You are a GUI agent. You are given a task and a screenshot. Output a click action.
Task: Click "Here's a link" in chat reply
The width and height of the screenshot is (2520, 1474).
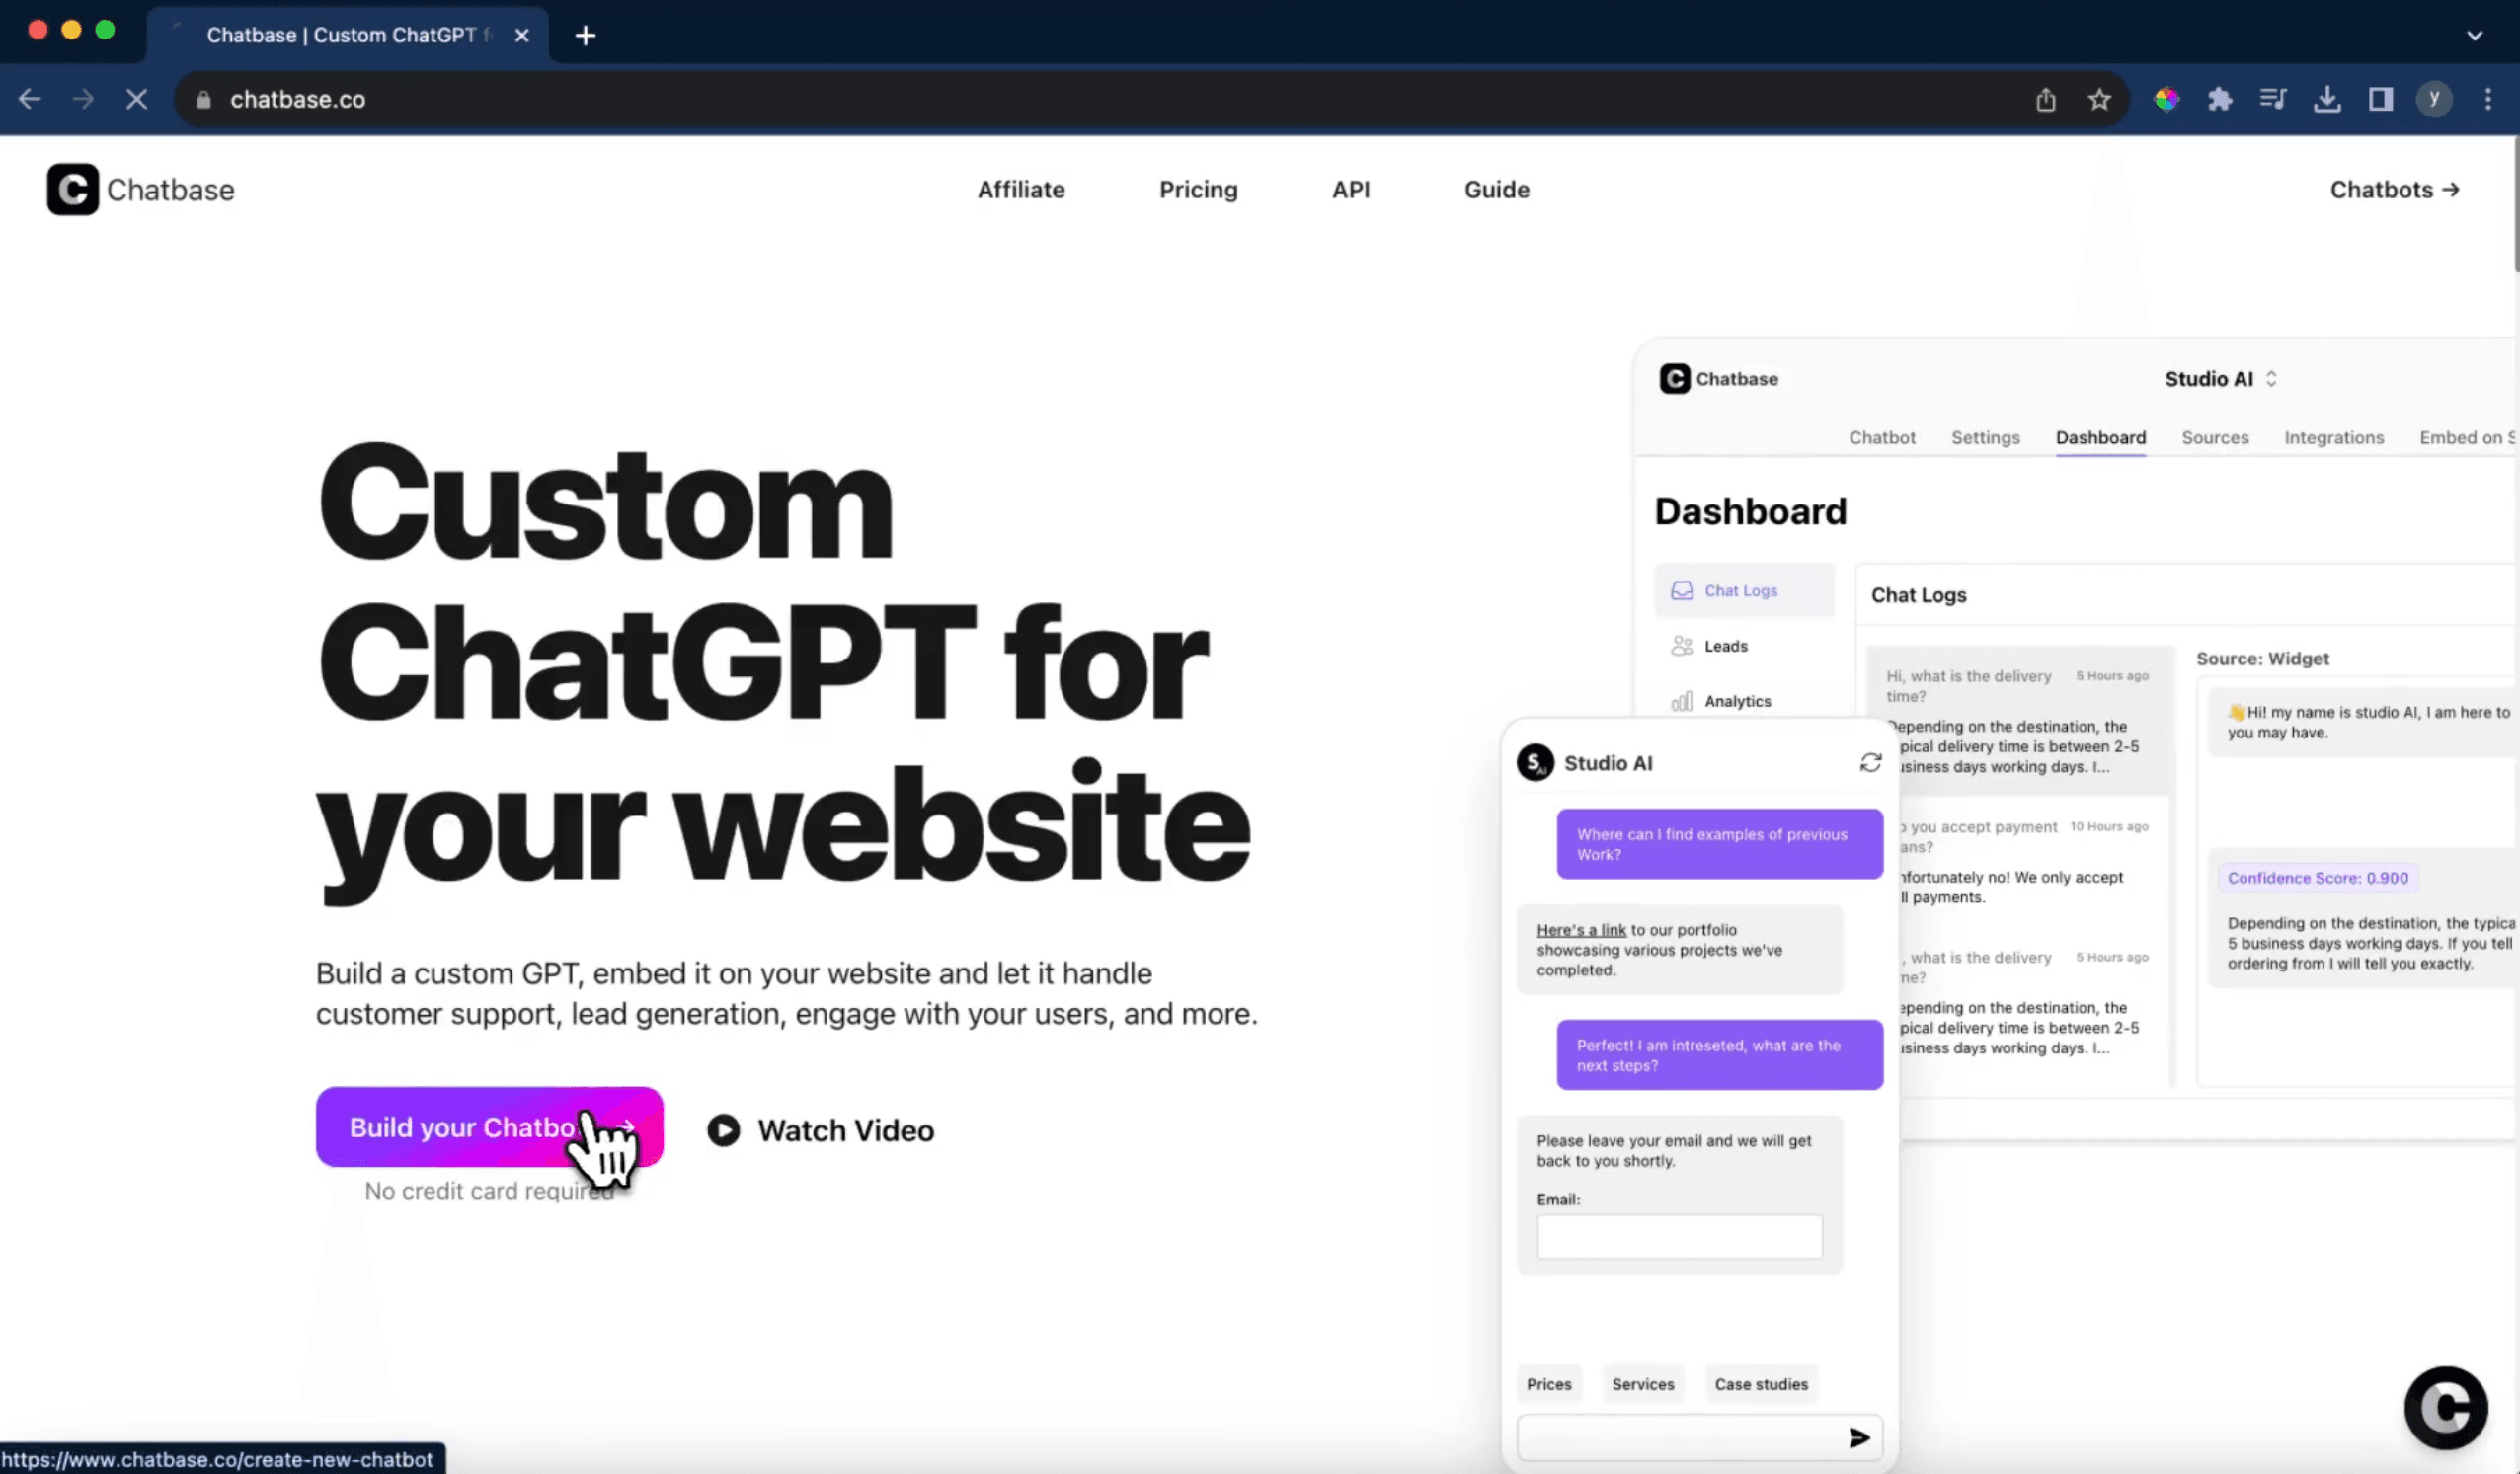click(x=1581, y=930)
